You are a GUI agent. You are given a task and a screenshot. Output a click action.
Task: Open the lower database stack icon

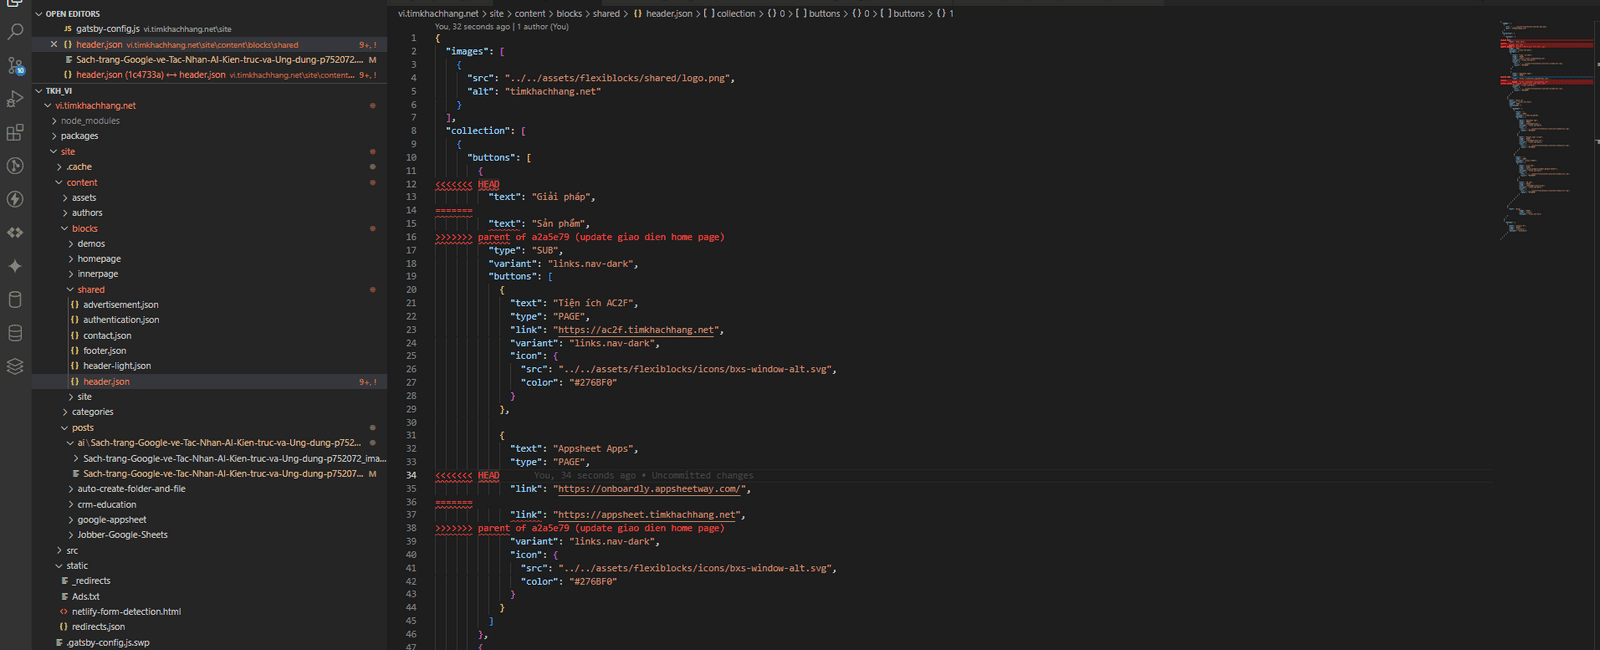15,333
